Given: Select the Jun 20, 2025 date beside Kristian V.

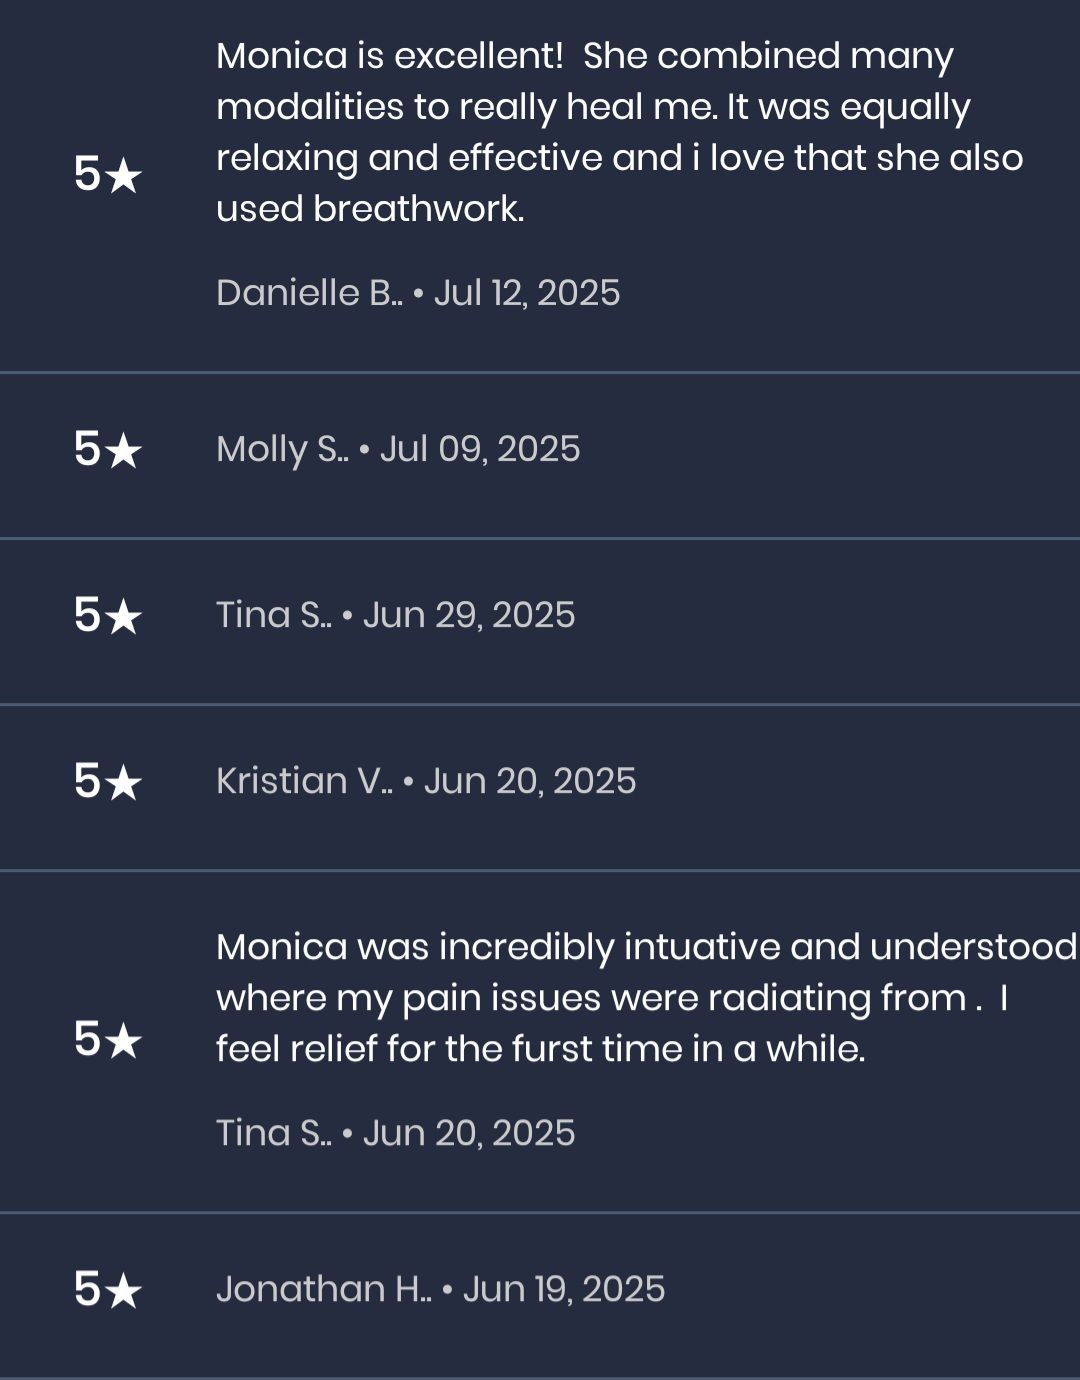Looking at the screenshot, I should pyautogui.click(x=530, y=781).
